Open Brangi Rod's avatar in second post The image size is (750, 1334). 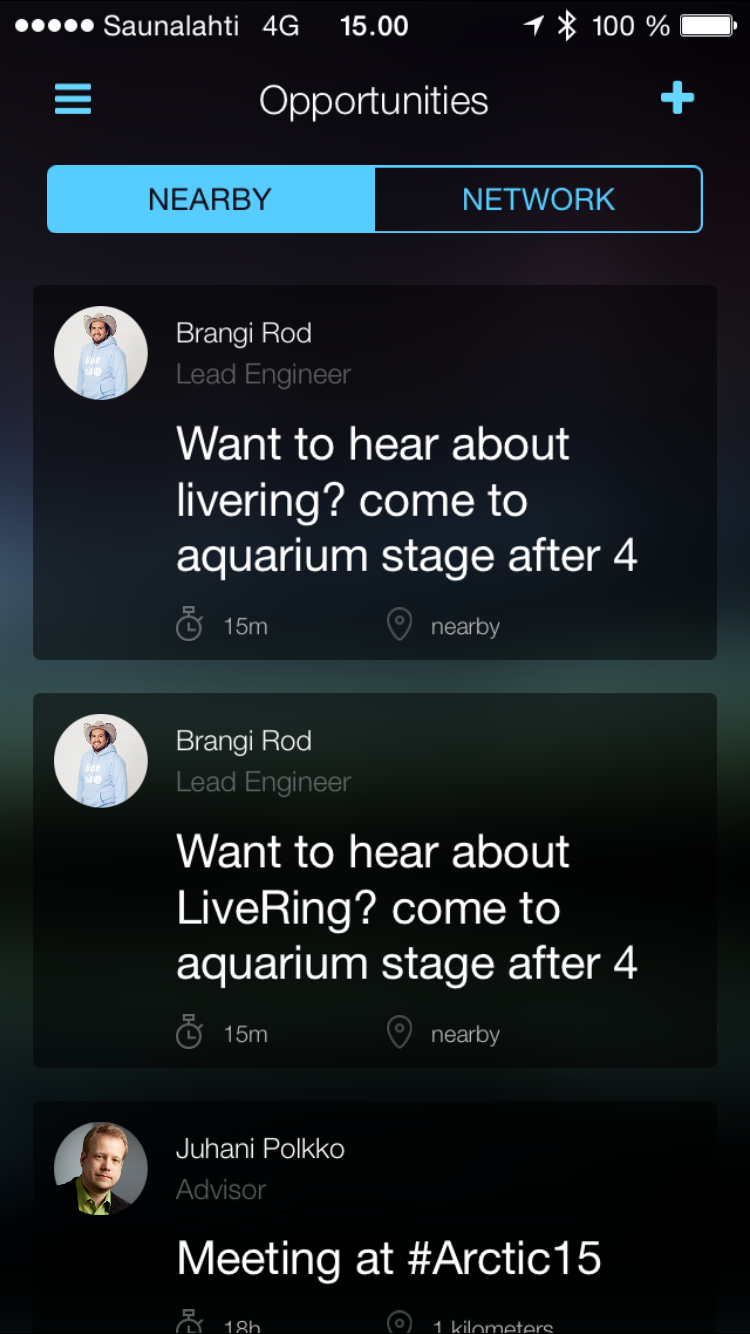coord(101,761)
